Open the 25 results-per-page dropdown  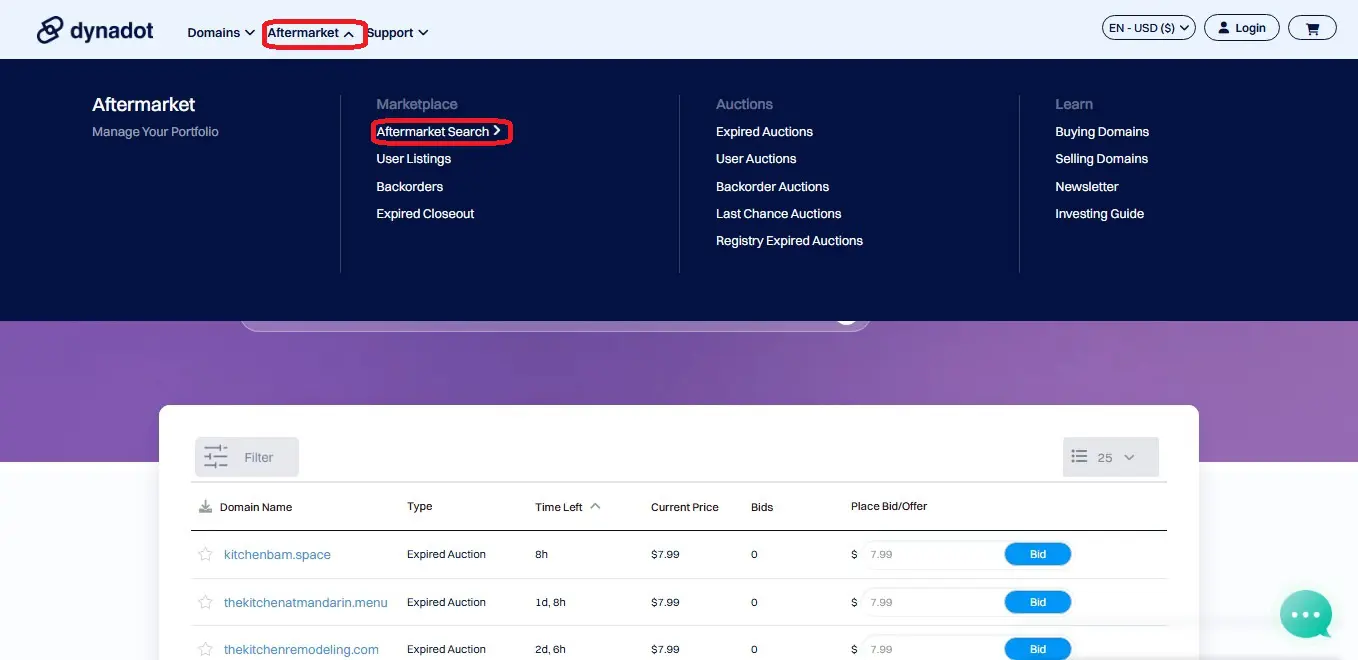pos(1111,457)
